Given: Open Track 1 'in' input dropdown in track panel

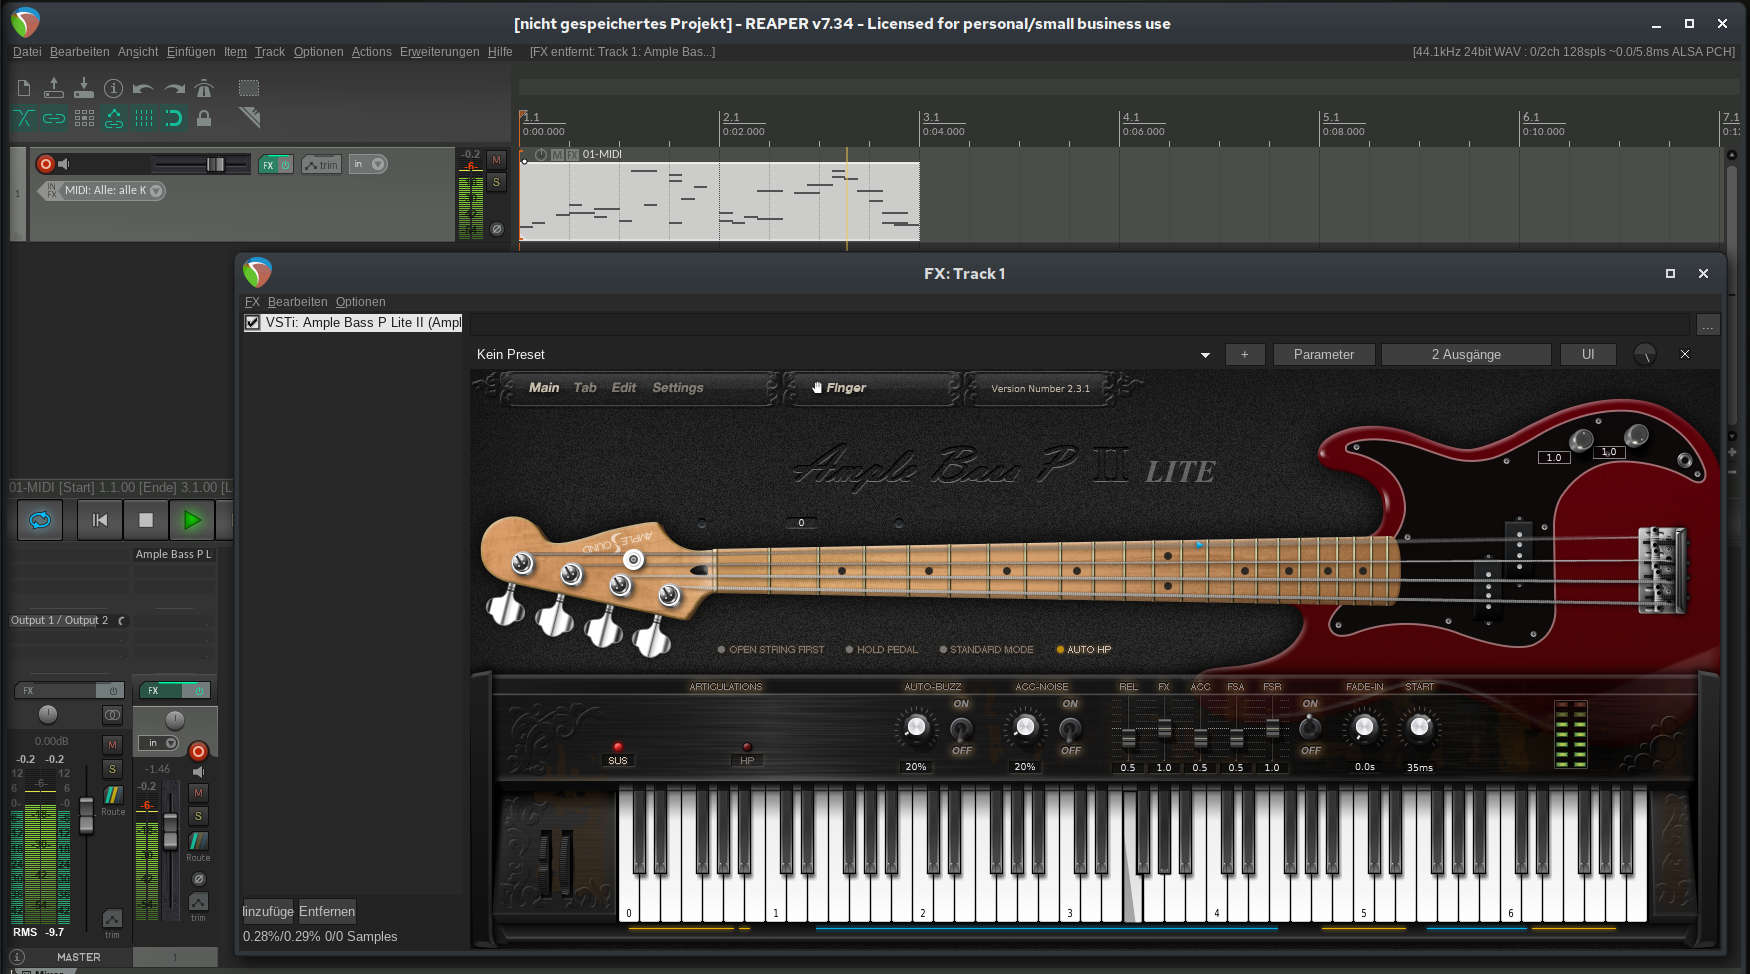Looking at the screenshot, I should [x=368, y=164].
